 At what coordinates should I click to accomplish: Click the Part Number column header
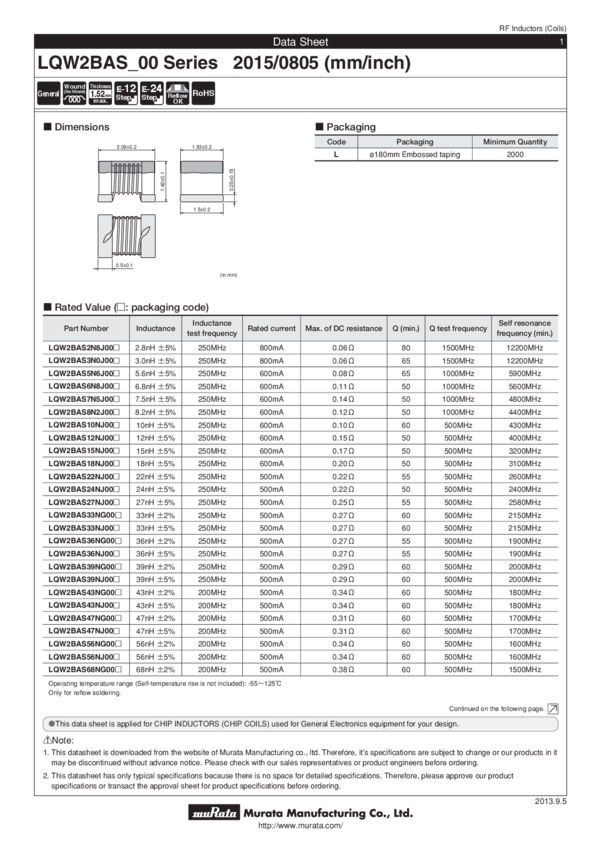[x=86, y=329]
